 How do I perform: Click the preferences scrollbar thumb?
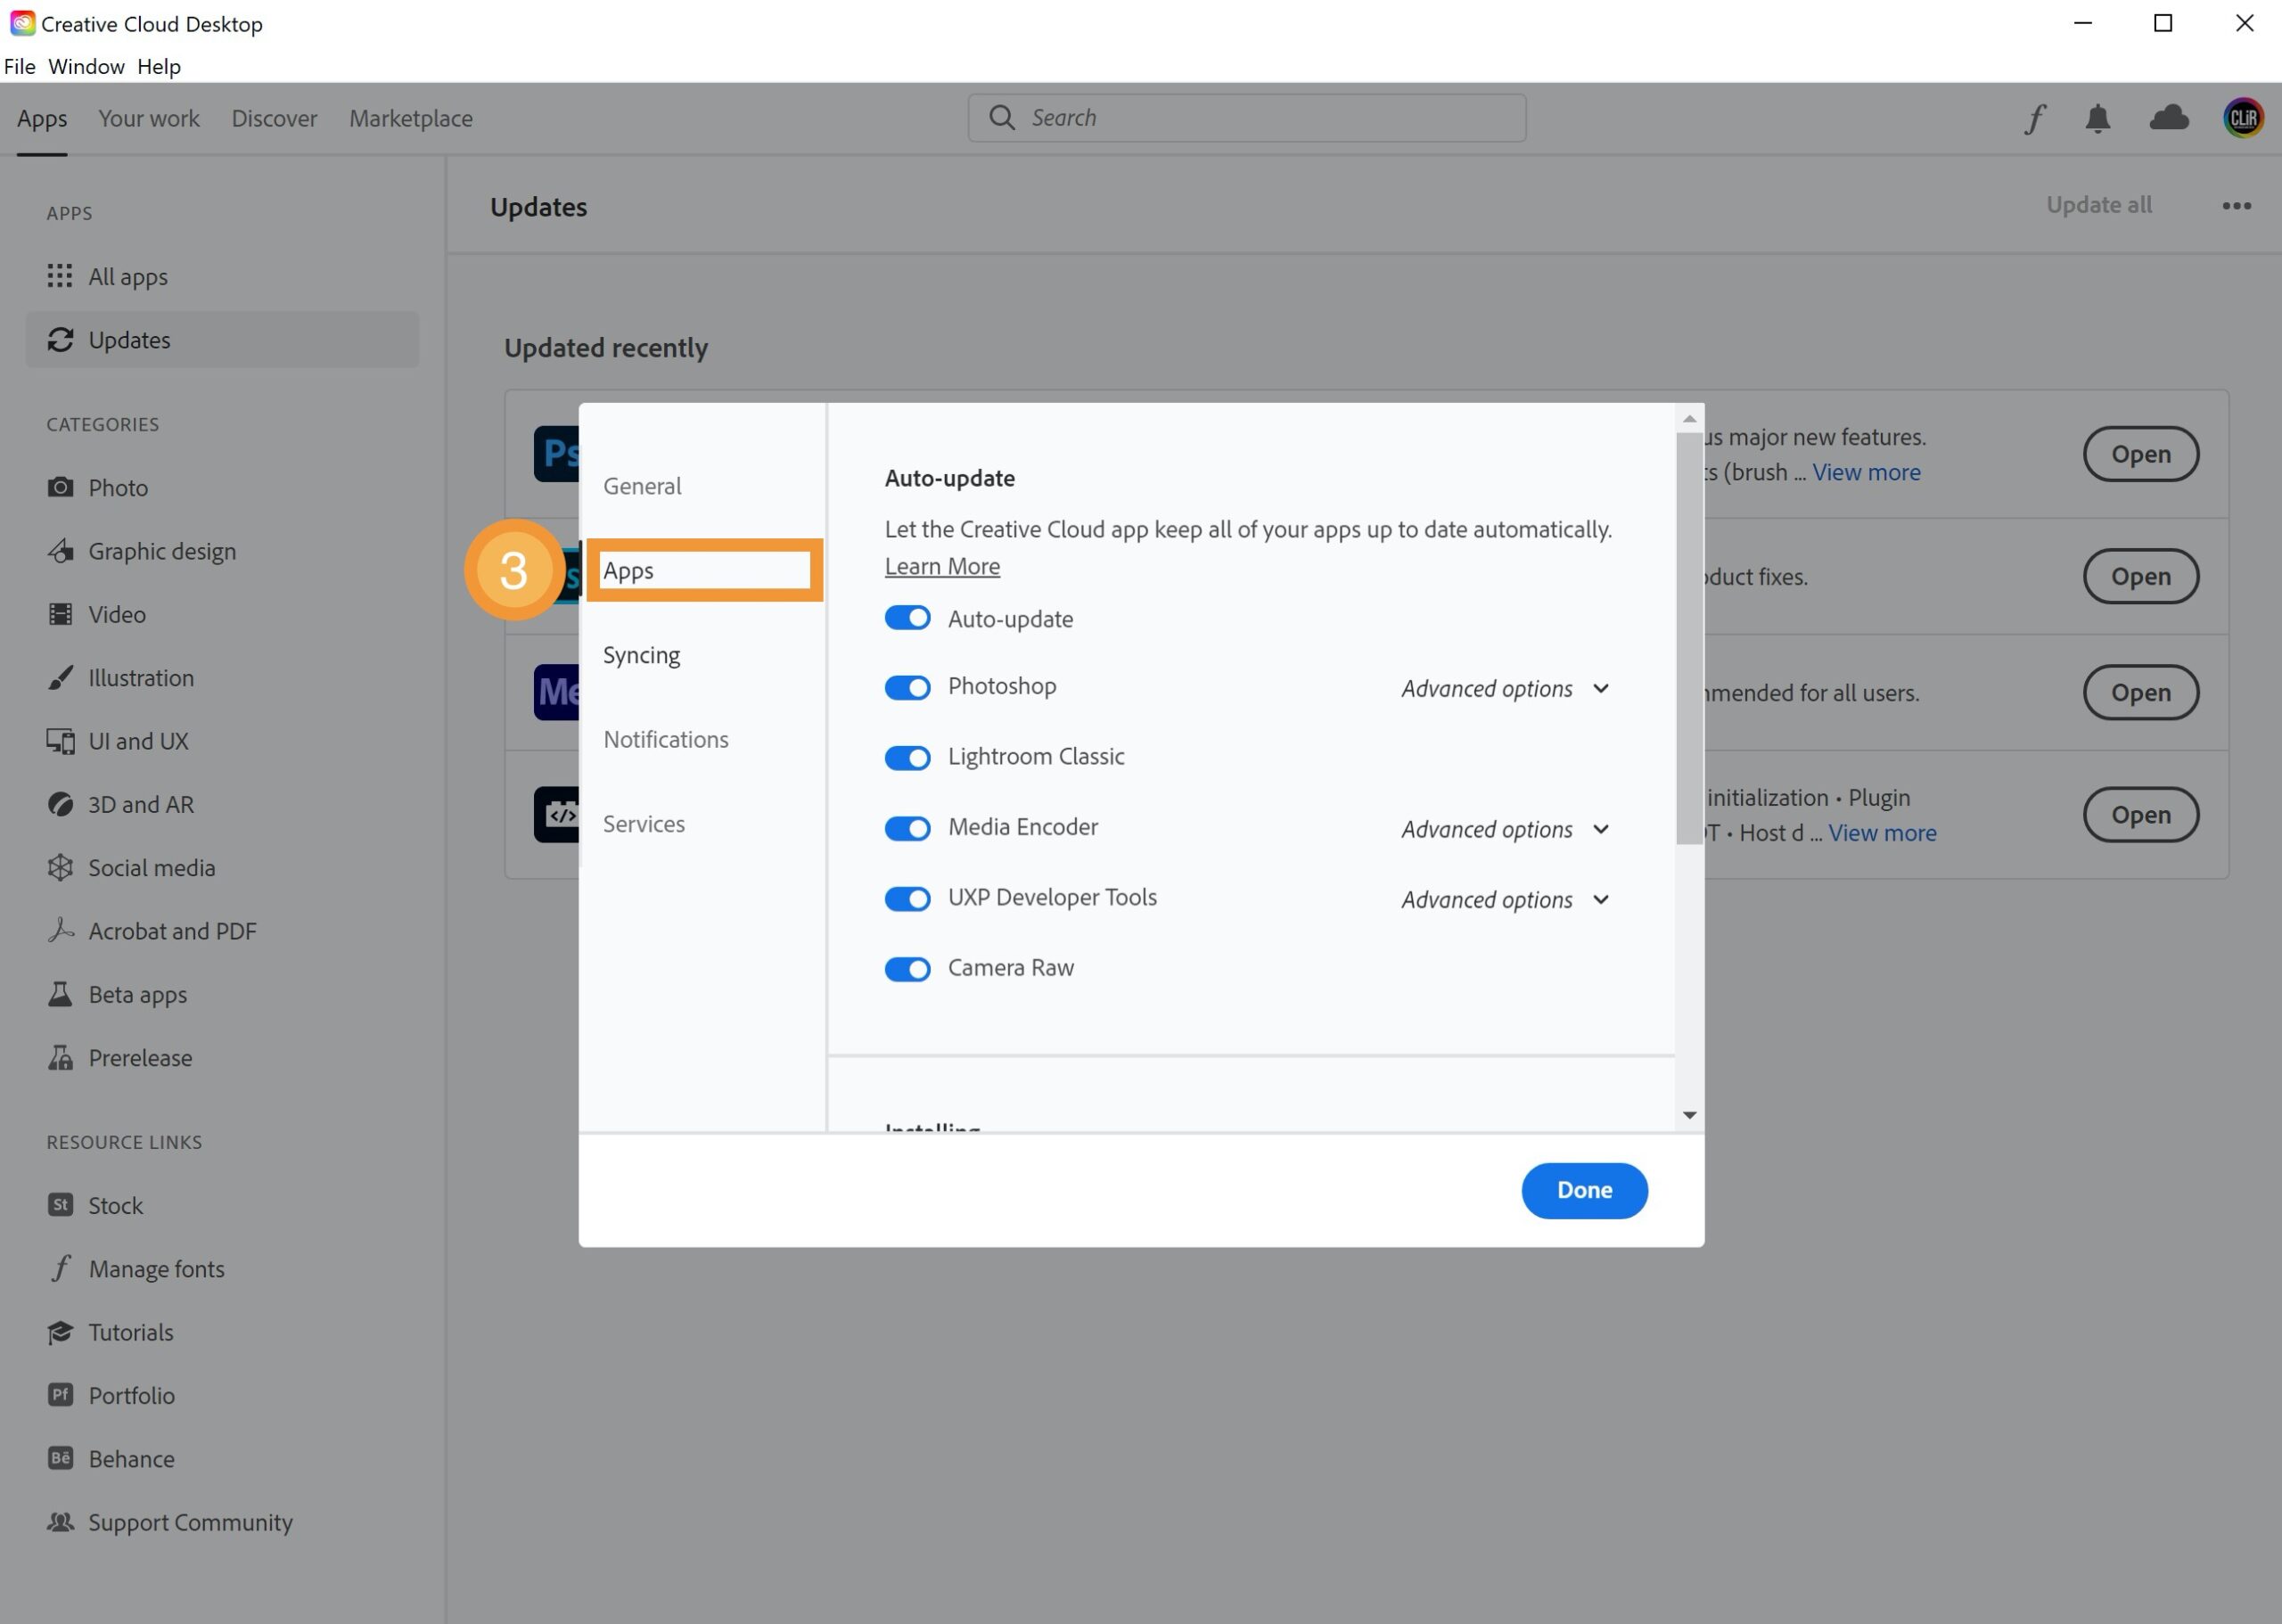1689,638
